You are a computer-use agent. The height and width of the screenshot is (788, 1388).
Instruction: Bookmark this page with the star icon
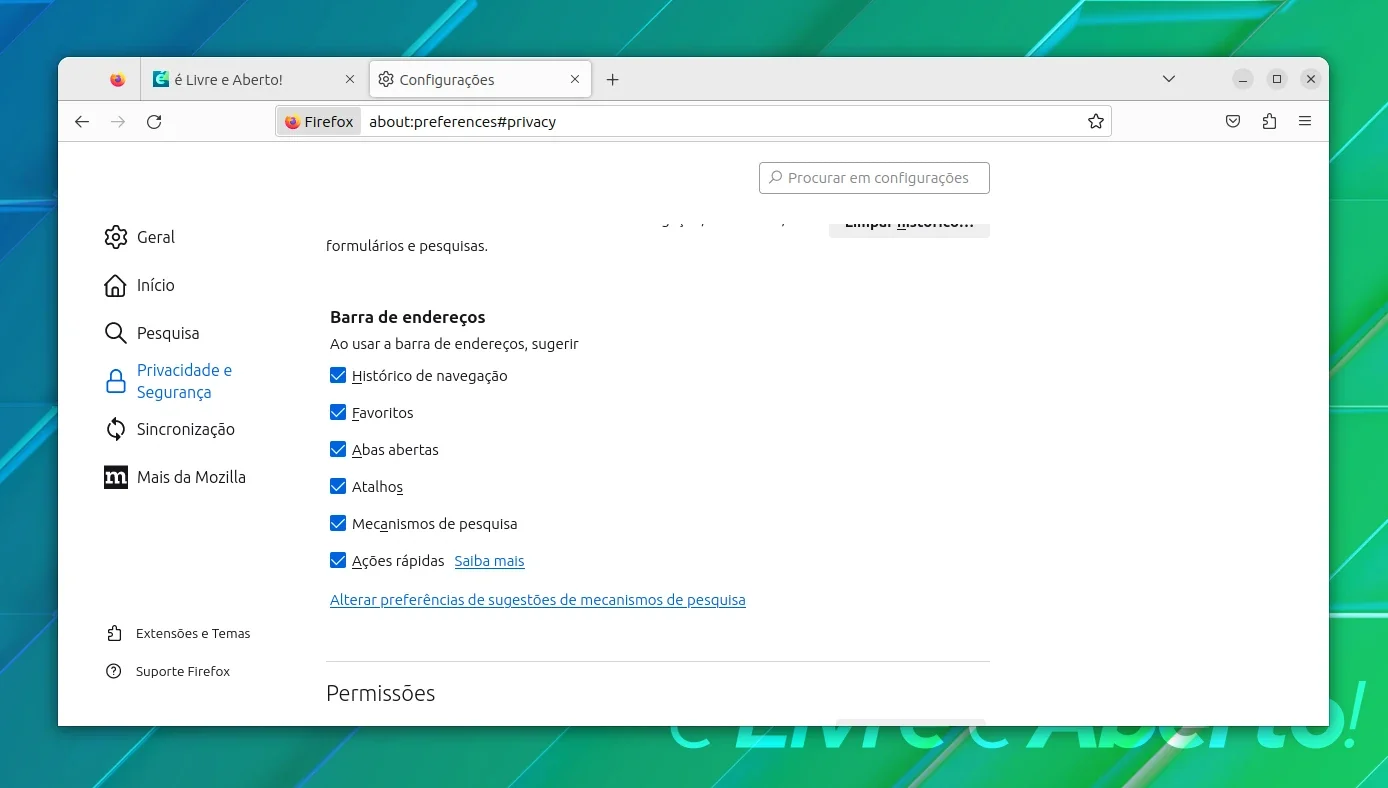coord(1096,122)
